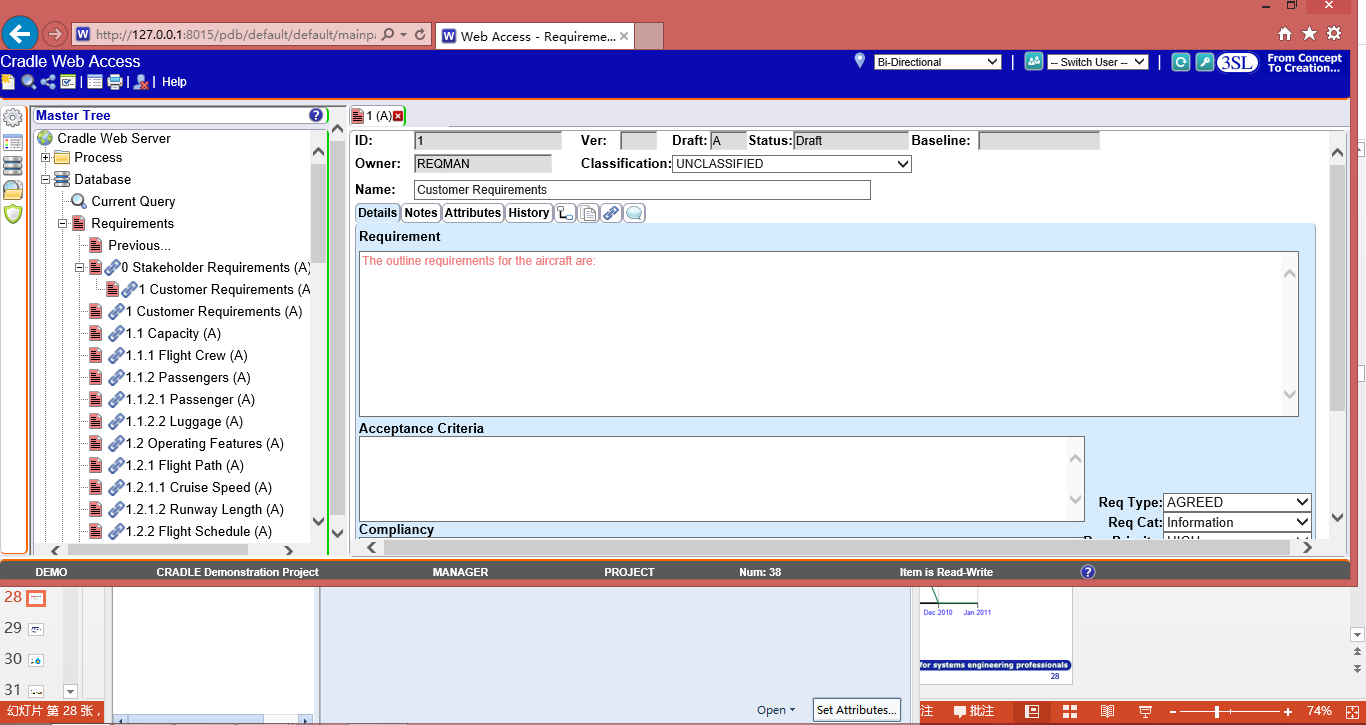This screenshot has height=725, width=1366.
Task: Click the key icon in header
Action: pos(1205,62)
